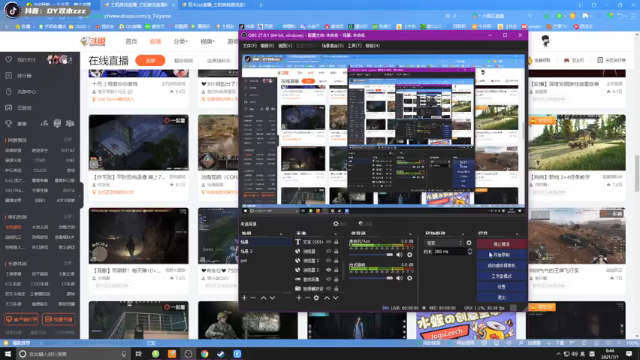Undock the Scenes panel via header icon
This screenshot has height=360, width=640.
[x=281, y=233]
